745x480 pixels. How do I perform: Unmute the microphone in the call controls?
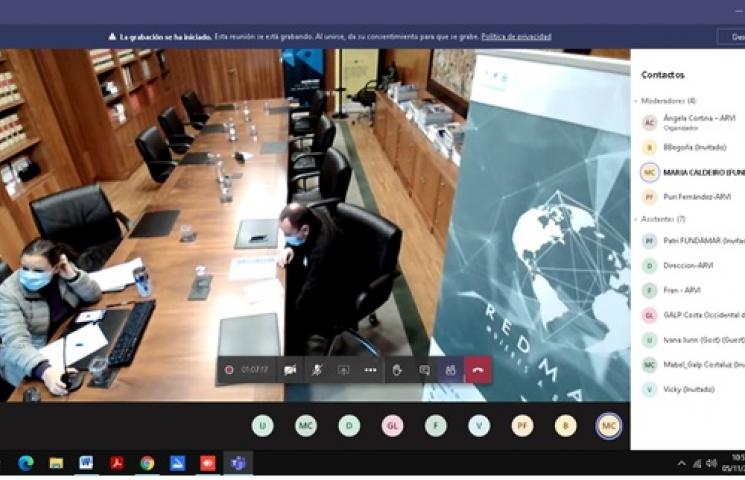click(316, 370)
